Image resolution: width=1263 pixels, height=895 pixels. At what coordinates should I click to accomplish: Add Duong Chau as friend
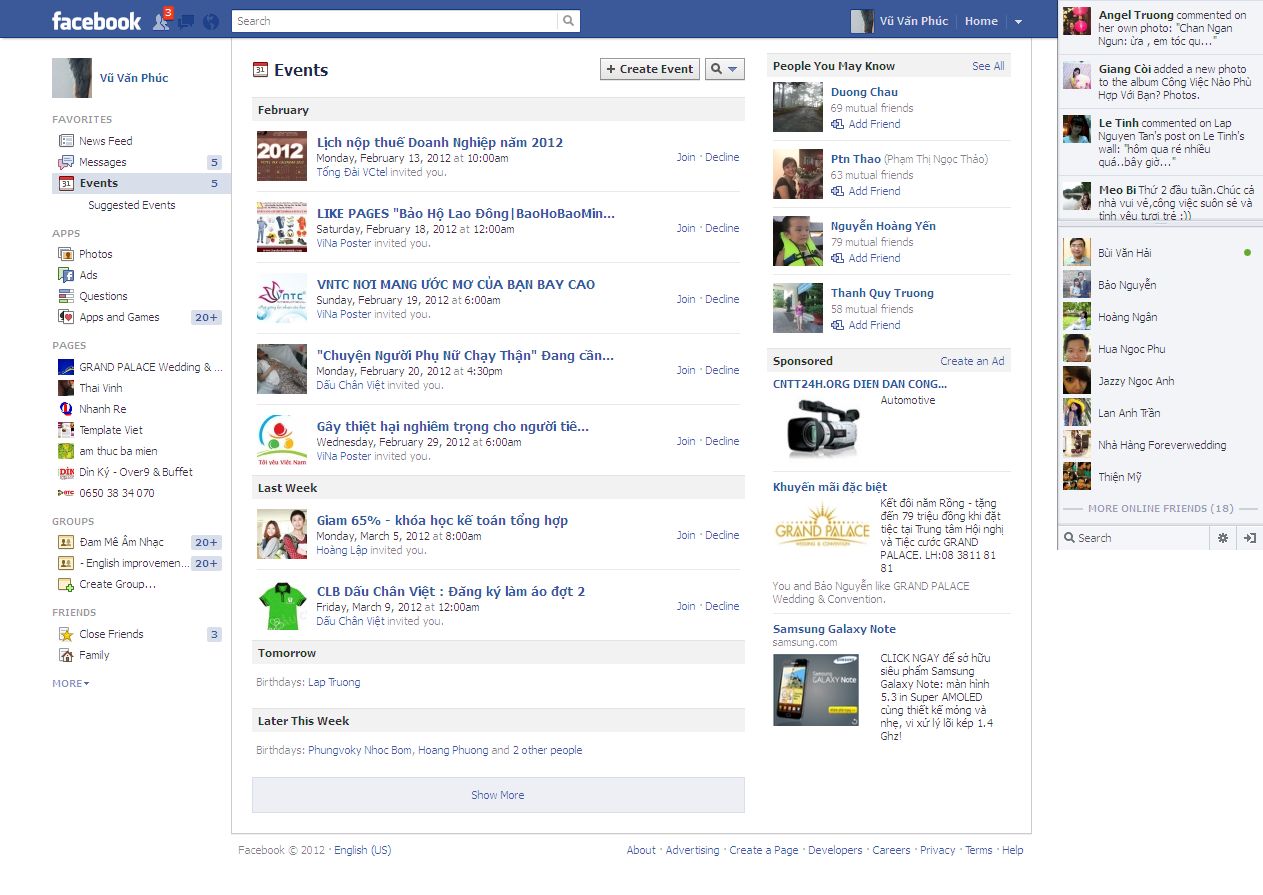click(866, 124)
